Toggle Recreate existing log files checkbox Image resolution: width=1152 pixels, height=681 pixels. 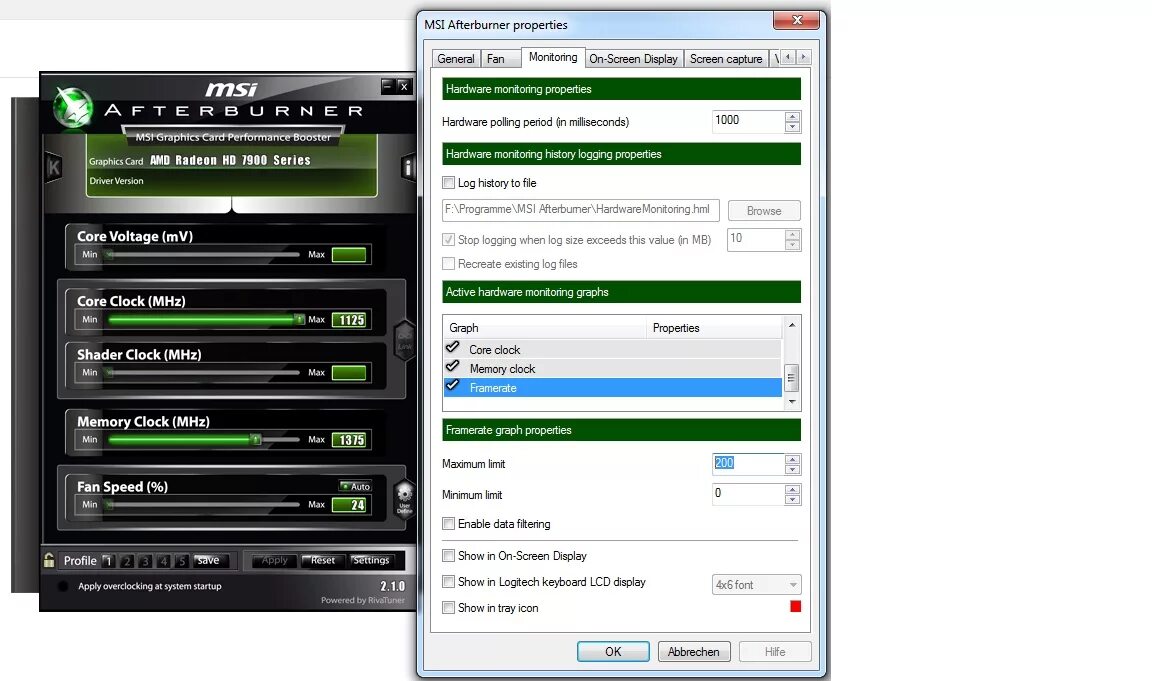(x=448, y=263)
